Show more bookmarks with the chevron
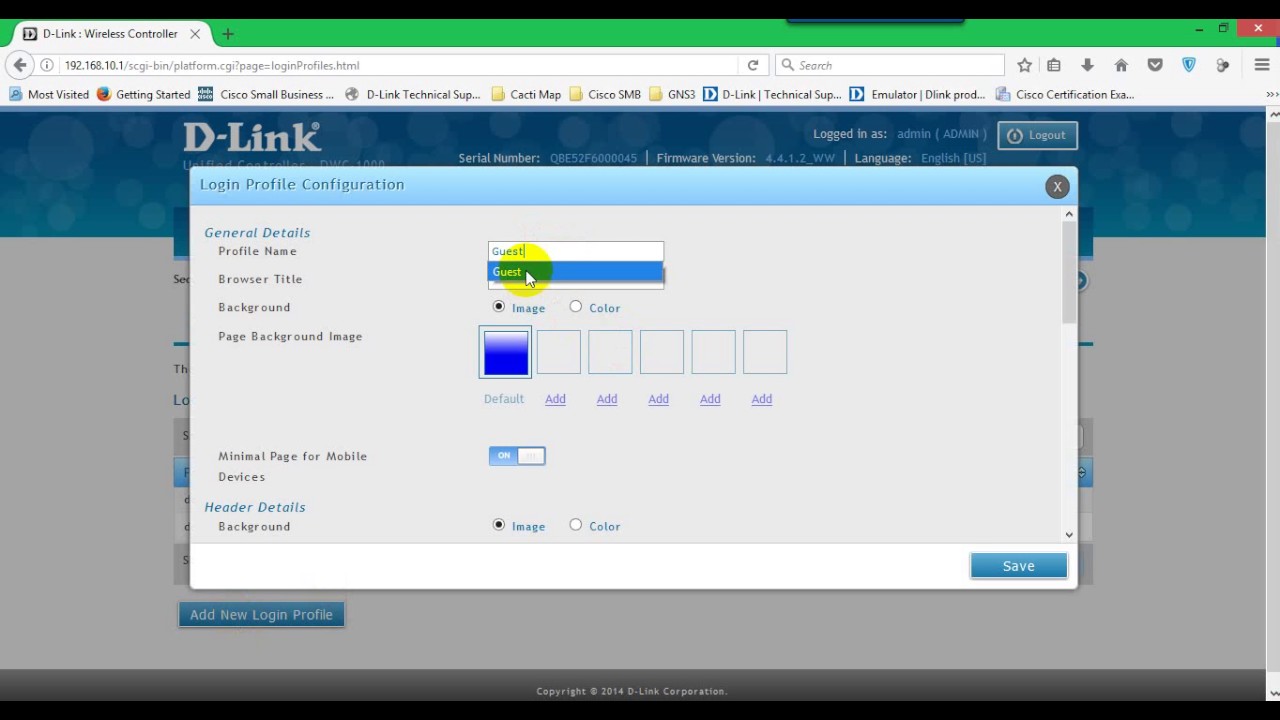This screenshot has width=1280, height=720. [1272, 95]
